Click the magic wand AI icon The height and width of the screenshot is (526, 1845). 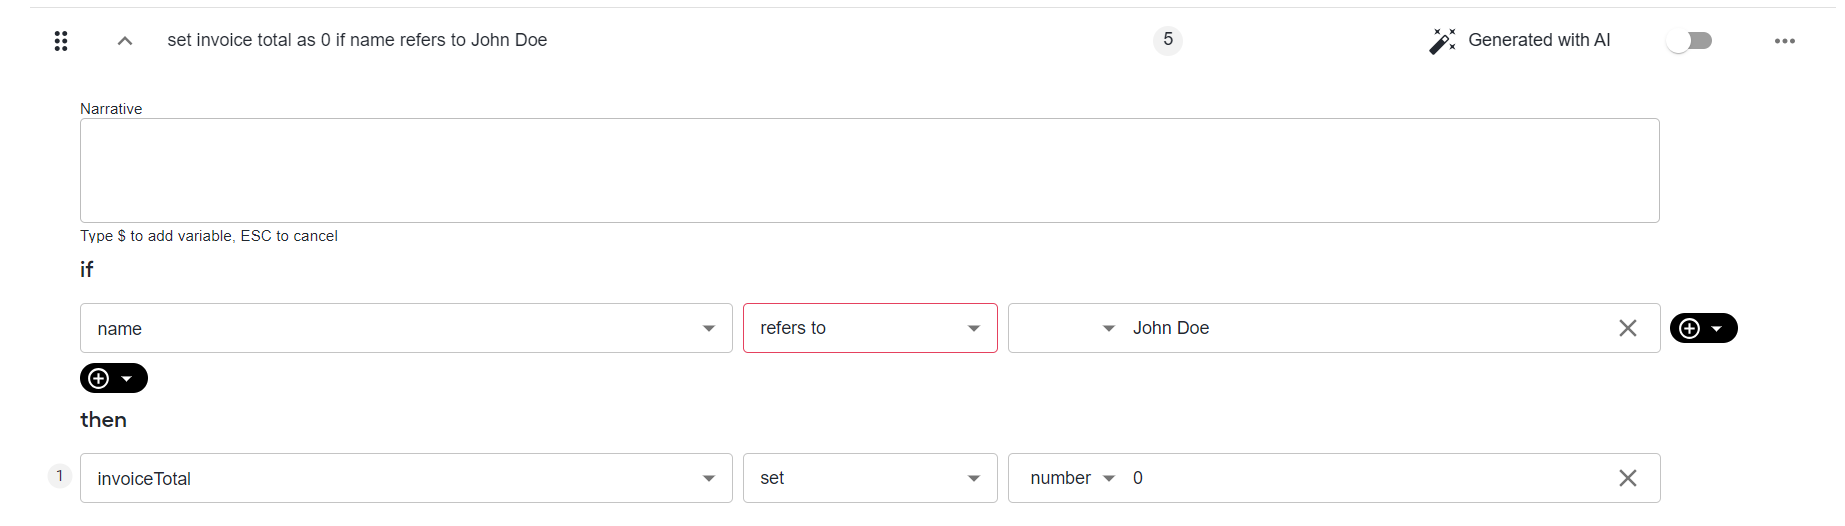[x=1442, y=41]
